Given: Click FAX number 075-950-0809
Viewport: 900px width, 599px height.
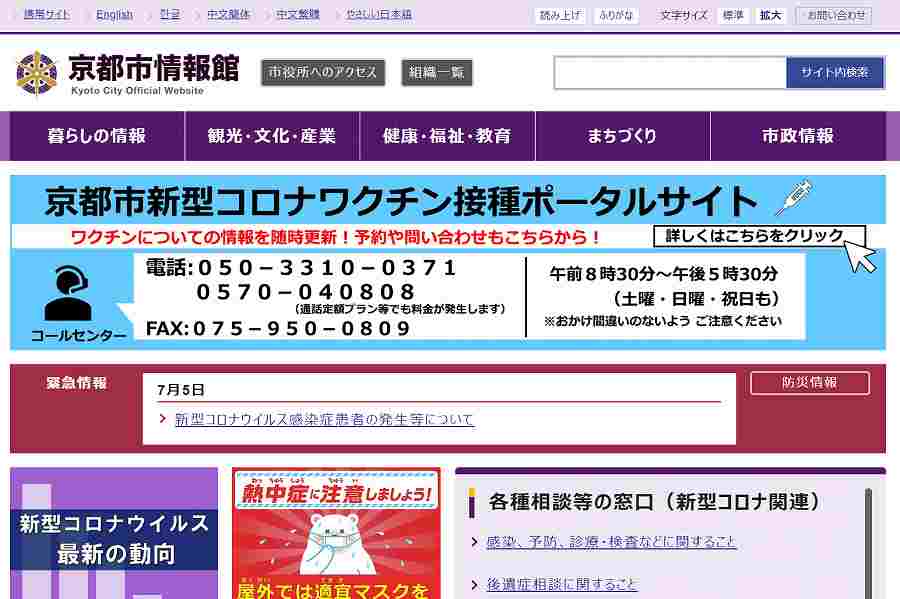Looking at the screenshot, I should pyautogui.click(x=302, y=329).
